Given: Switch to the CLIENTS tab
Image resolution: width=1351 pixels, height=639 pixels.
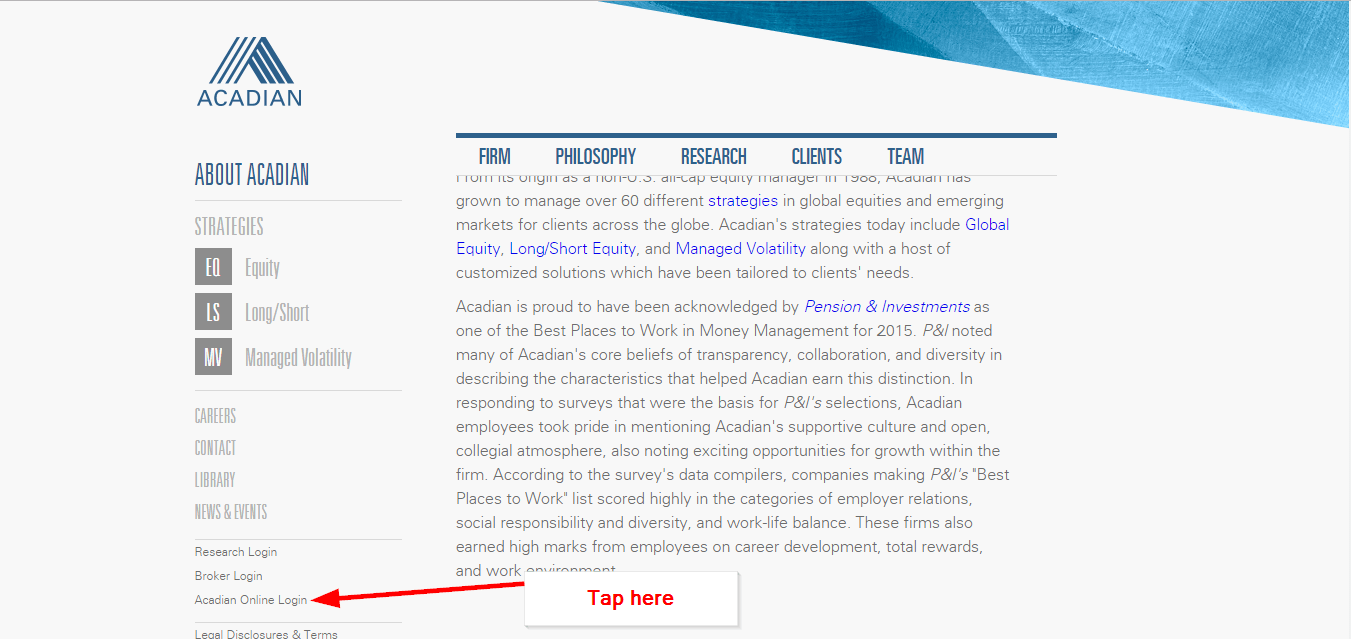Looking at the screenshot, I should point(816,156).
